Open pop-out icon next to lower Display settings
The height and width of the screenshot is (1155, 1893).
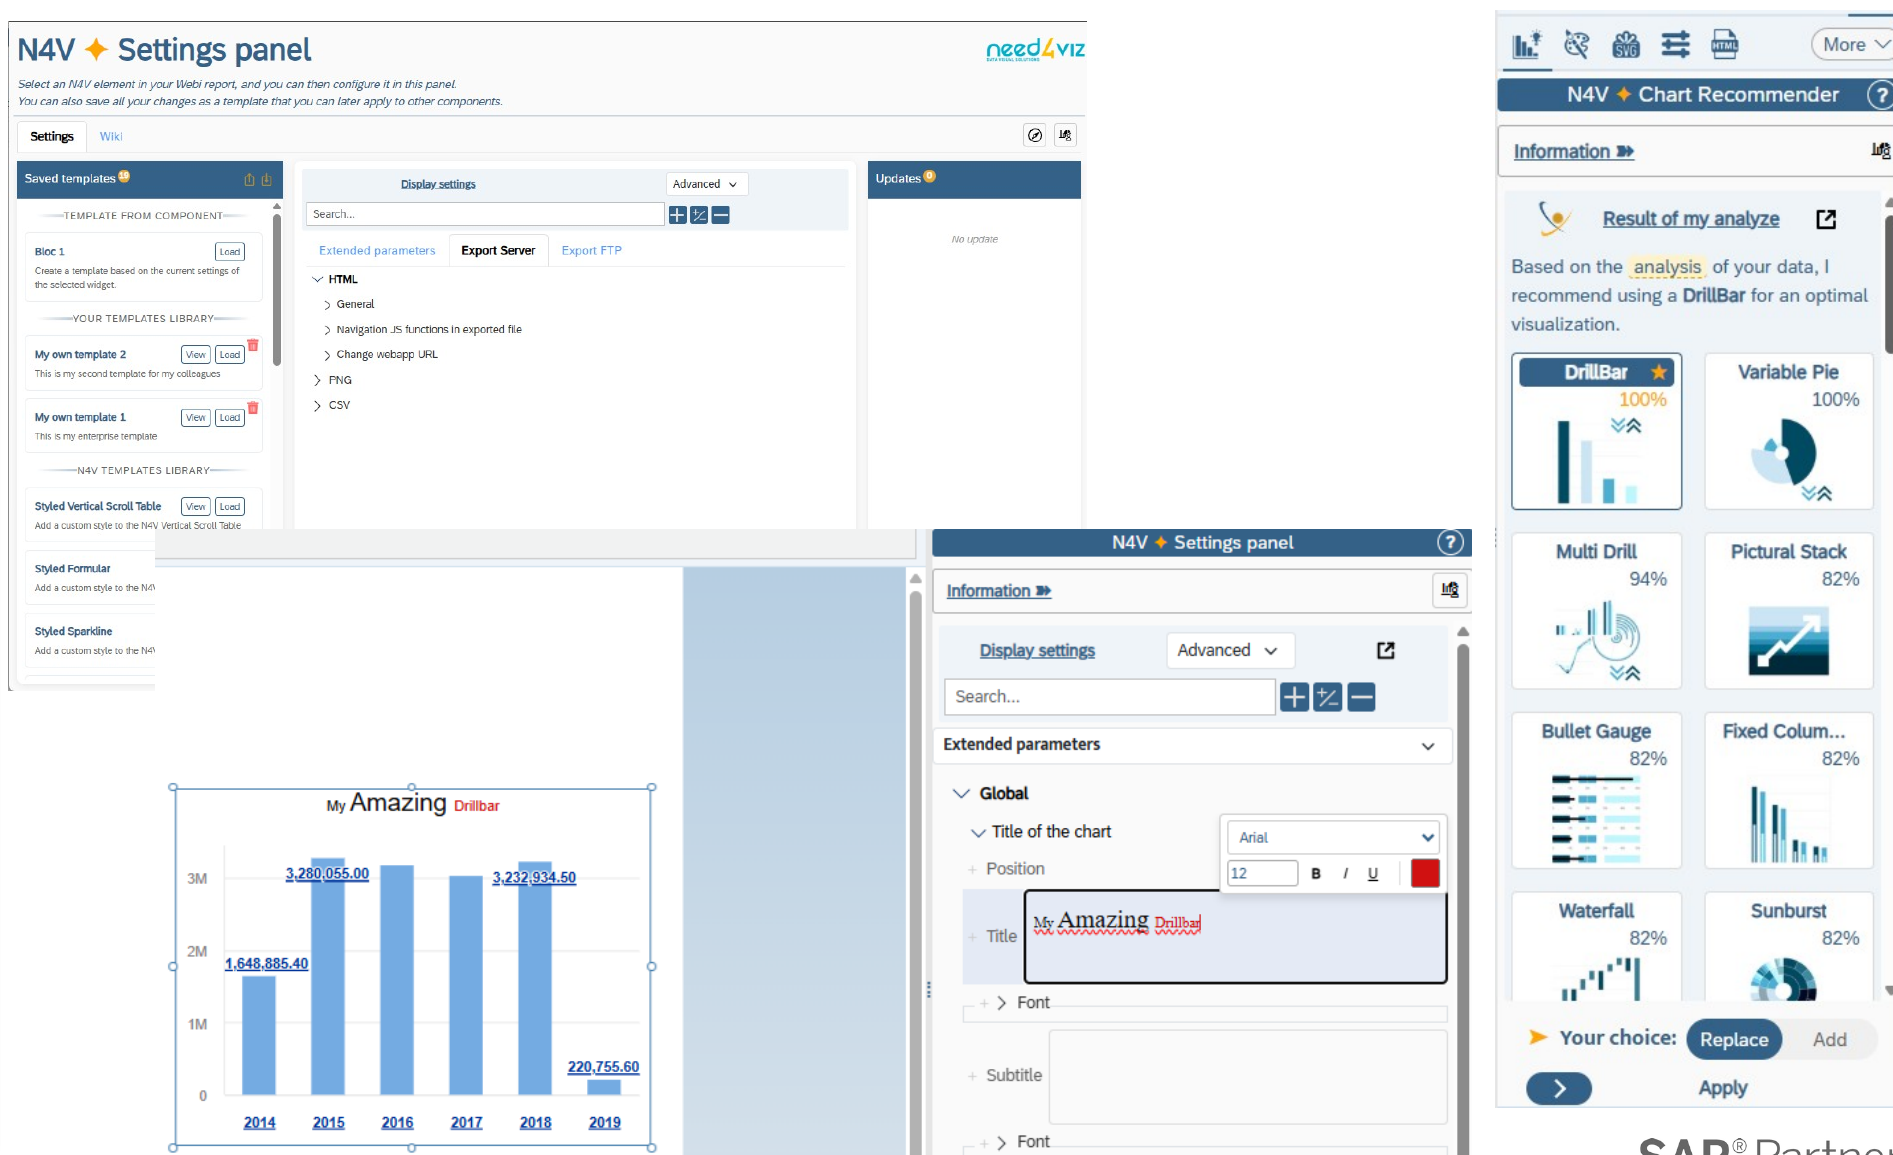point(1386,650)
